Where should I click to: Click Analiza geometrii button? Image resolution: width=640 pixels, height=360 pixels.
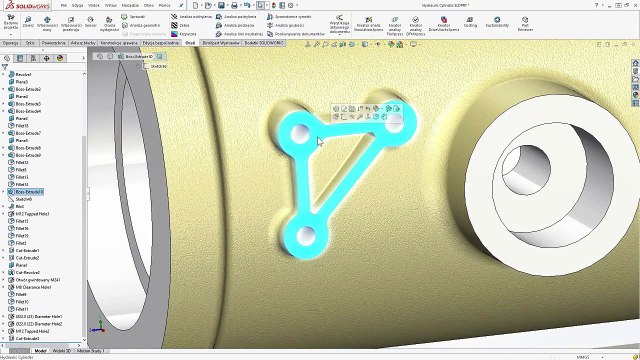[141, 25]
